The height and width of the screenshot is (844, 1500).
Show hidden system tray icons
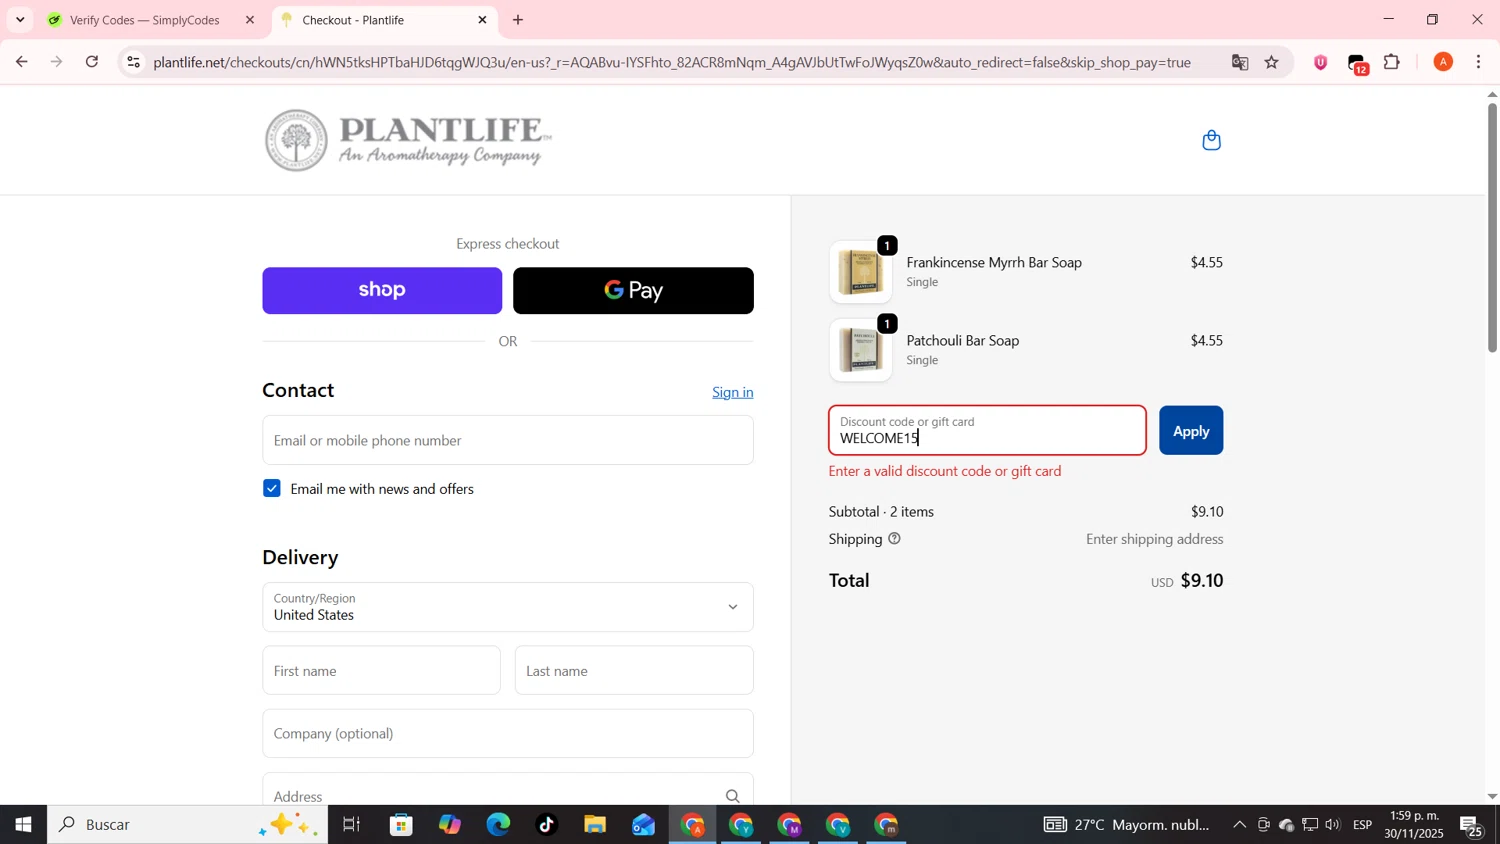click(x=1239, y=825)
